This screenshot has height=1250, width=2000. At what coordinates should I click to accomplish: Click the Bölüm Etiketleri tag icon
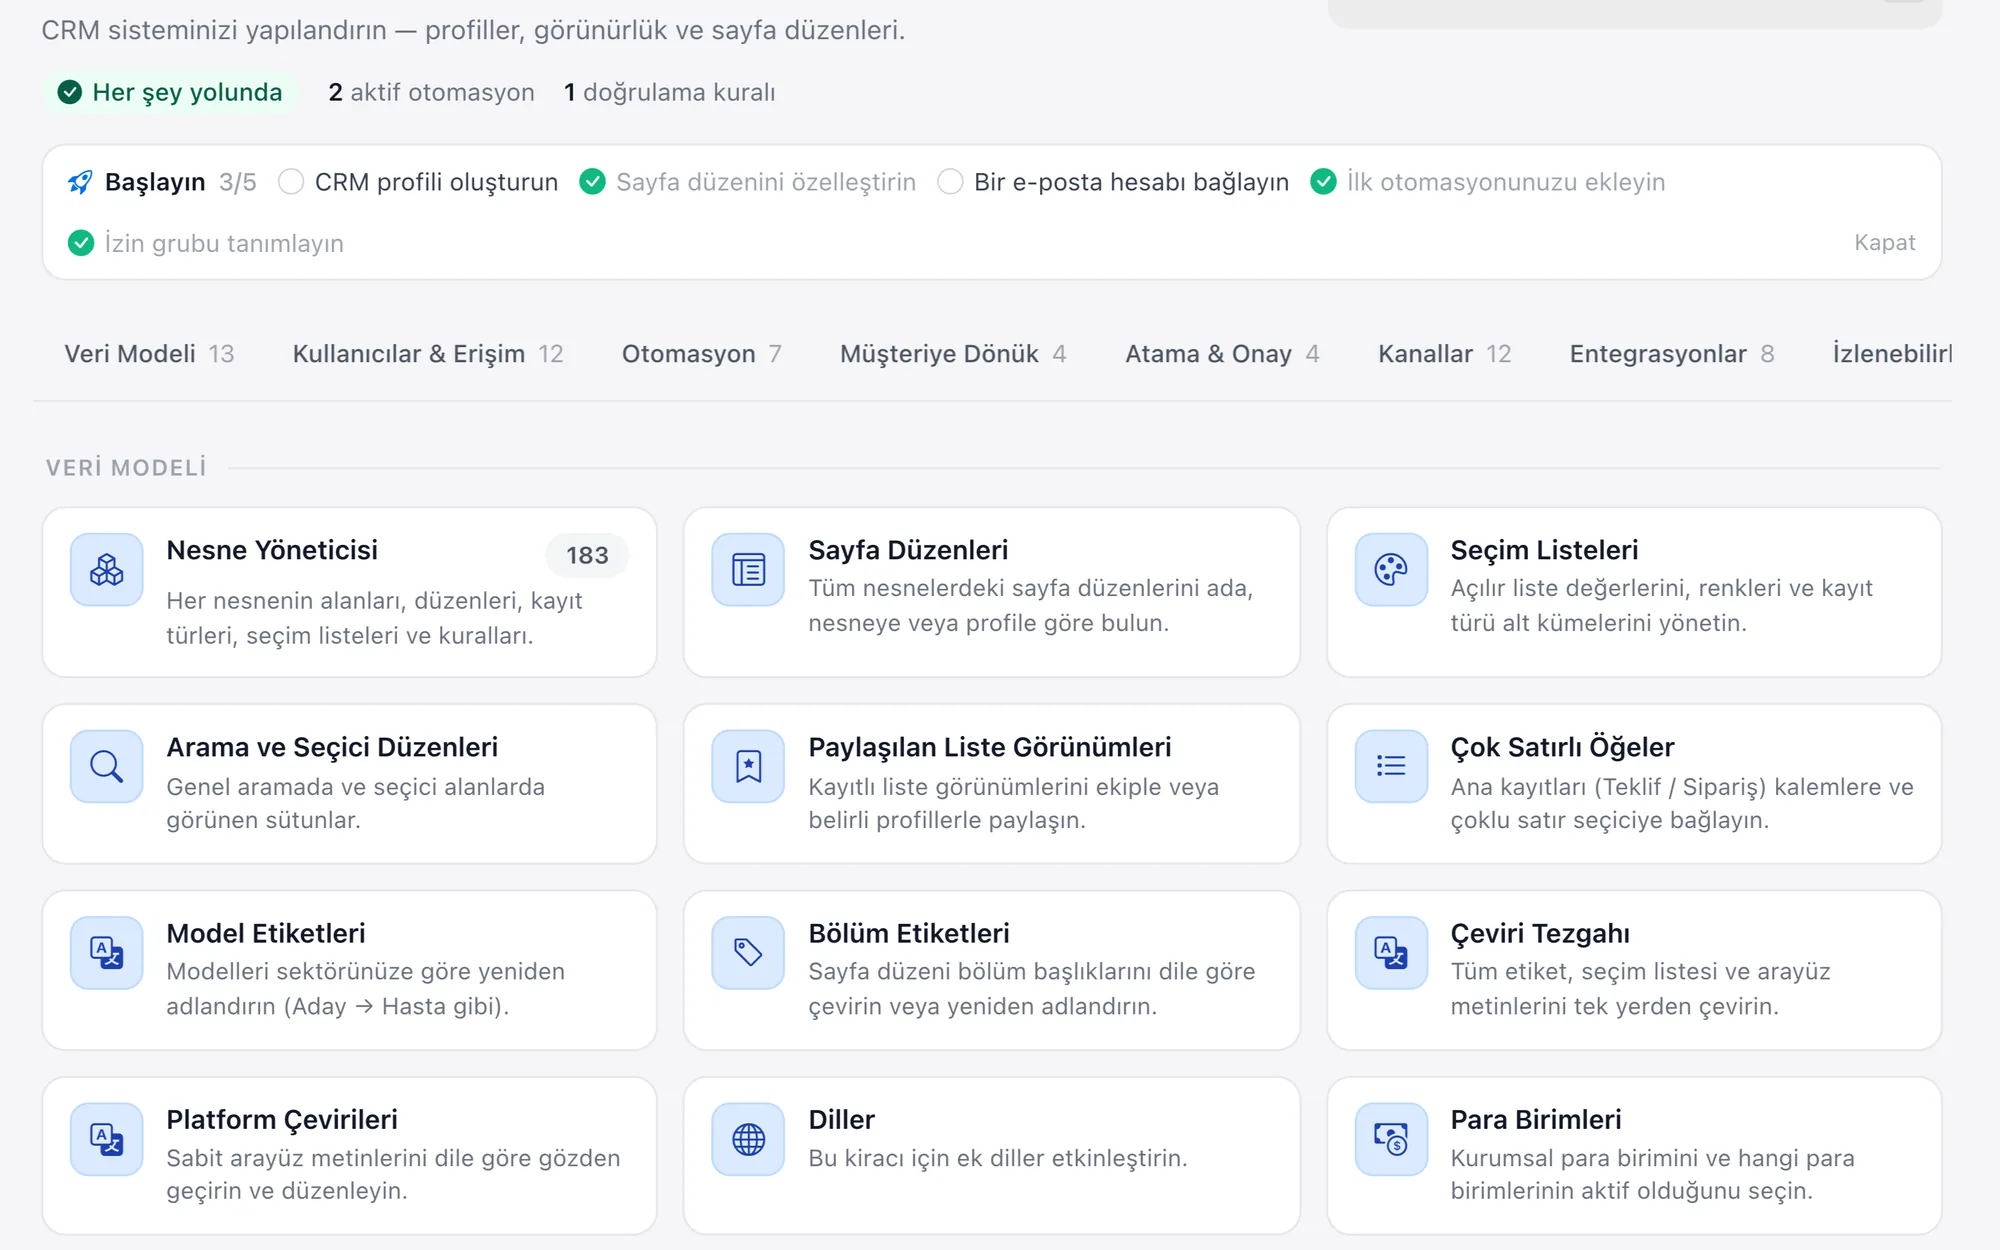tap(748, 953)
